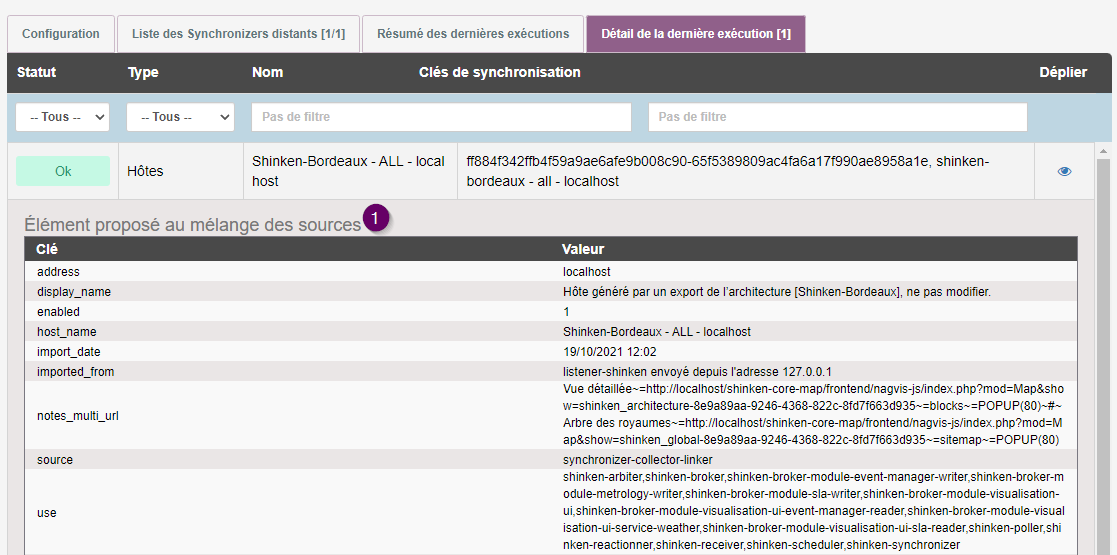Open the Statut filter dropdown
1117x555 pixels.
coord(62,117)
